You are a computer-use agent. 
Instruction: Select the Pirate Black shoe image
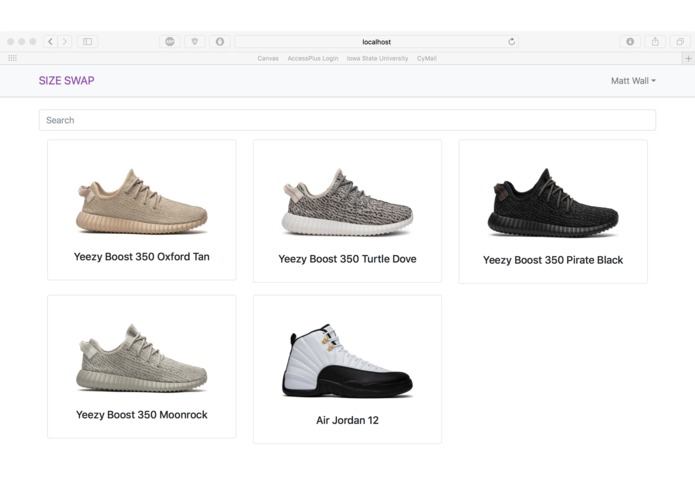point(553,202)
